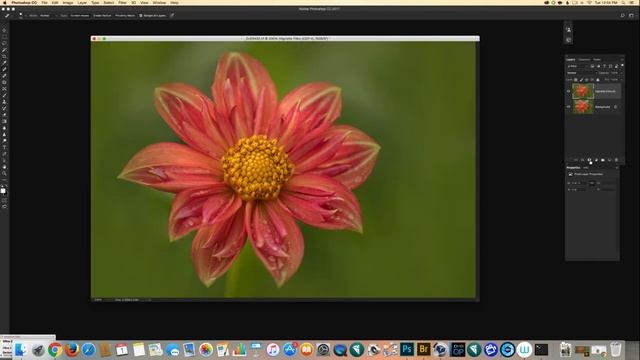The width and height of the screenshot is (640, 360).
Task: Switch to the Channels tab
Action: tap(584, 60)
